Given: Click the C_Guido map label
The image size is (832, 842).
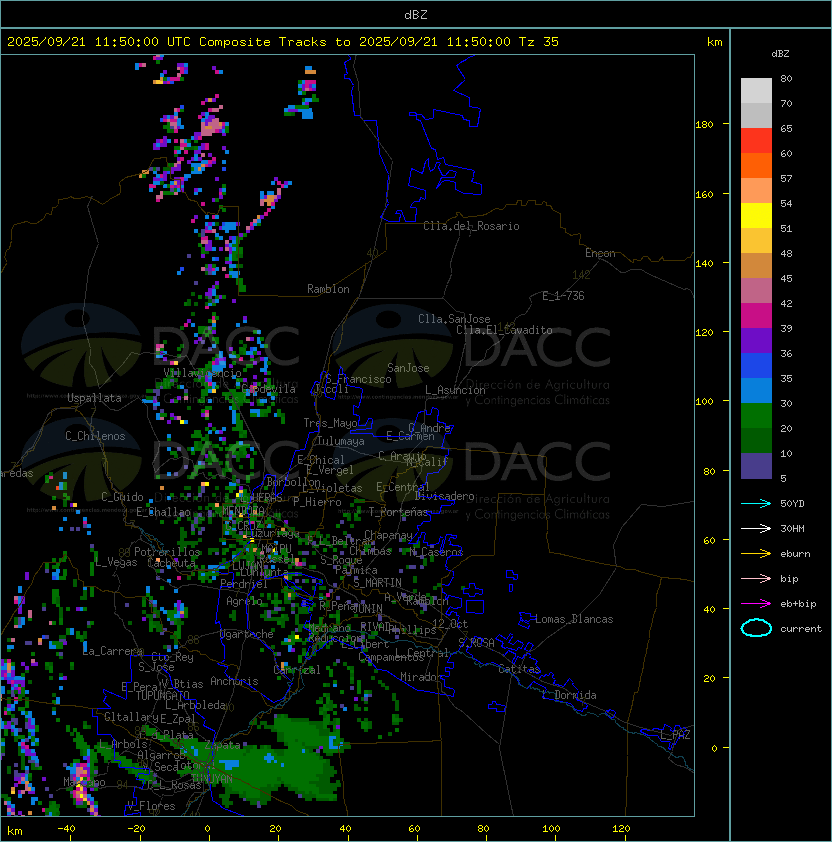Looking at the screenshot, I should (122, 497).
